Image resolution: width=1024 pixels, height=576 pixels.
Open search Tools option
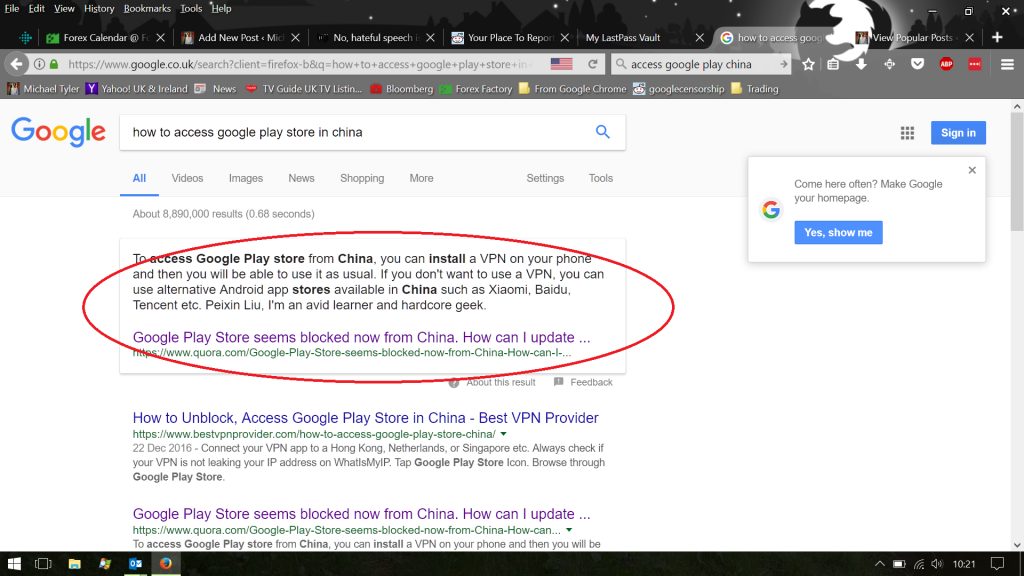click(x=600, y=178)
